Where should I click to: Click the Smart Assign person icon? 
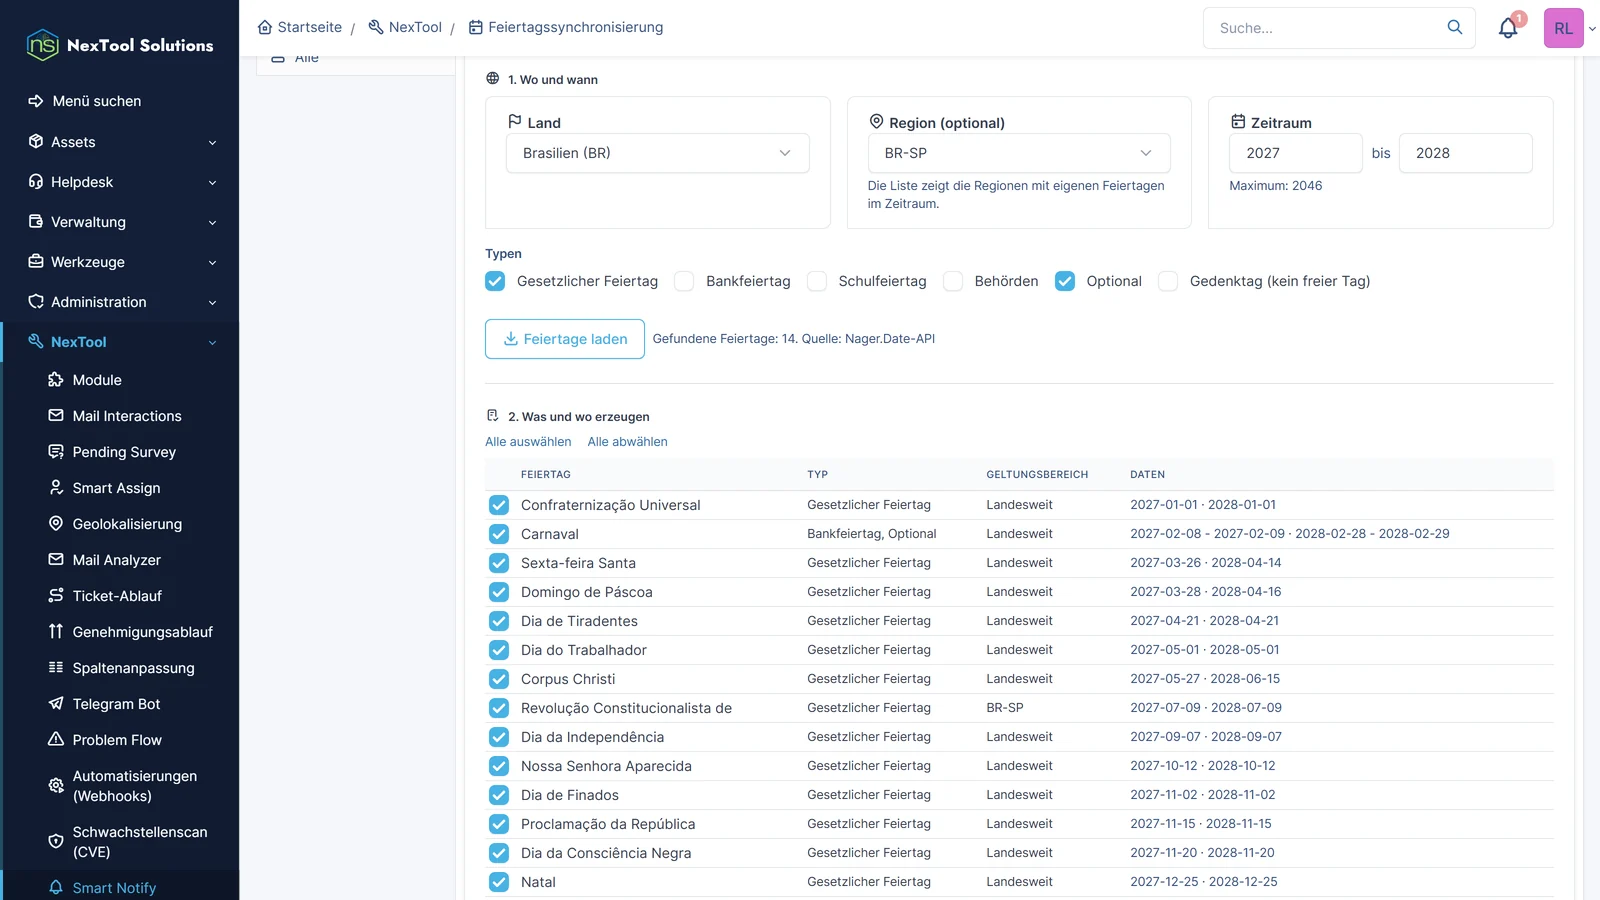(x=56, y=488)
